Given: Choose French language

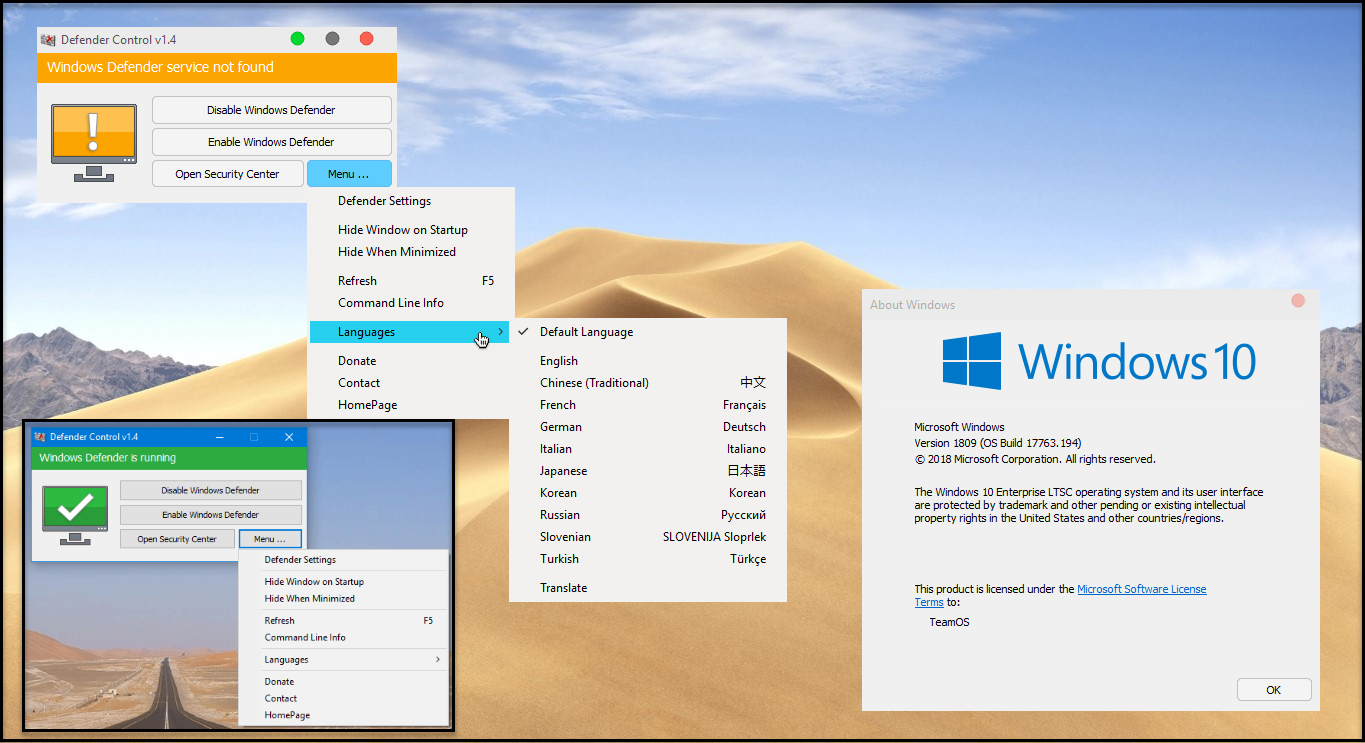Looking at the screenshot, I should (x=648, y=405).
